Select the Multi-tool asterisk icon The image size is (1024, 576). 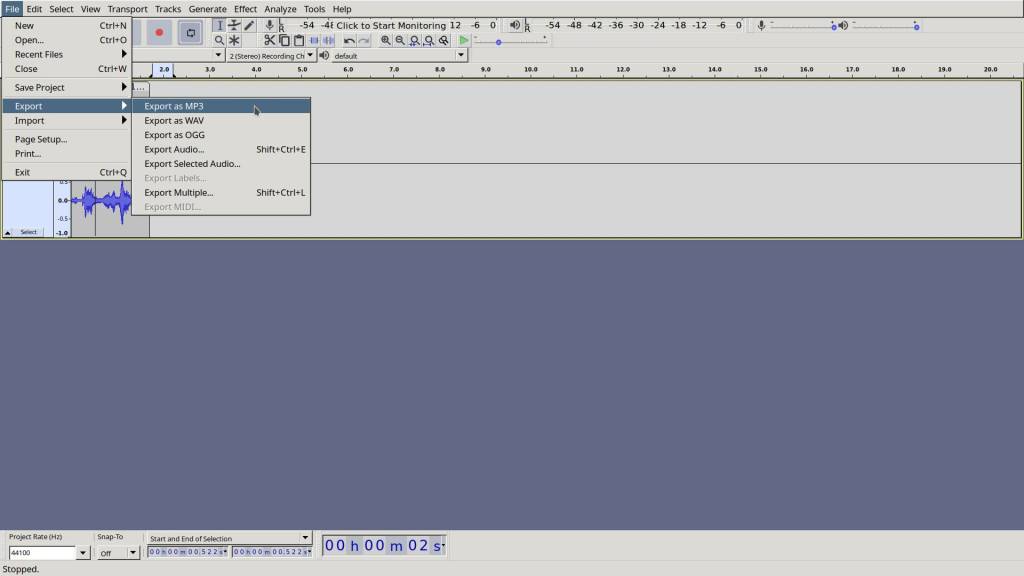coord(234,40)
